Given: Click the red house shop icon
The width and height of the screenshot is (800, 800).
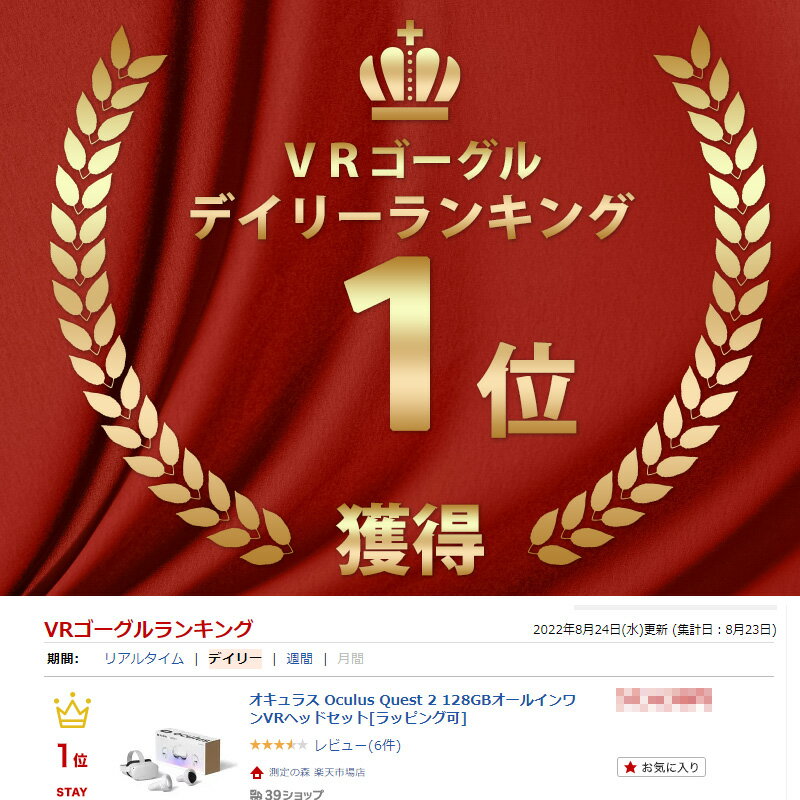Looking at the screenshot, I should point(257,772).
